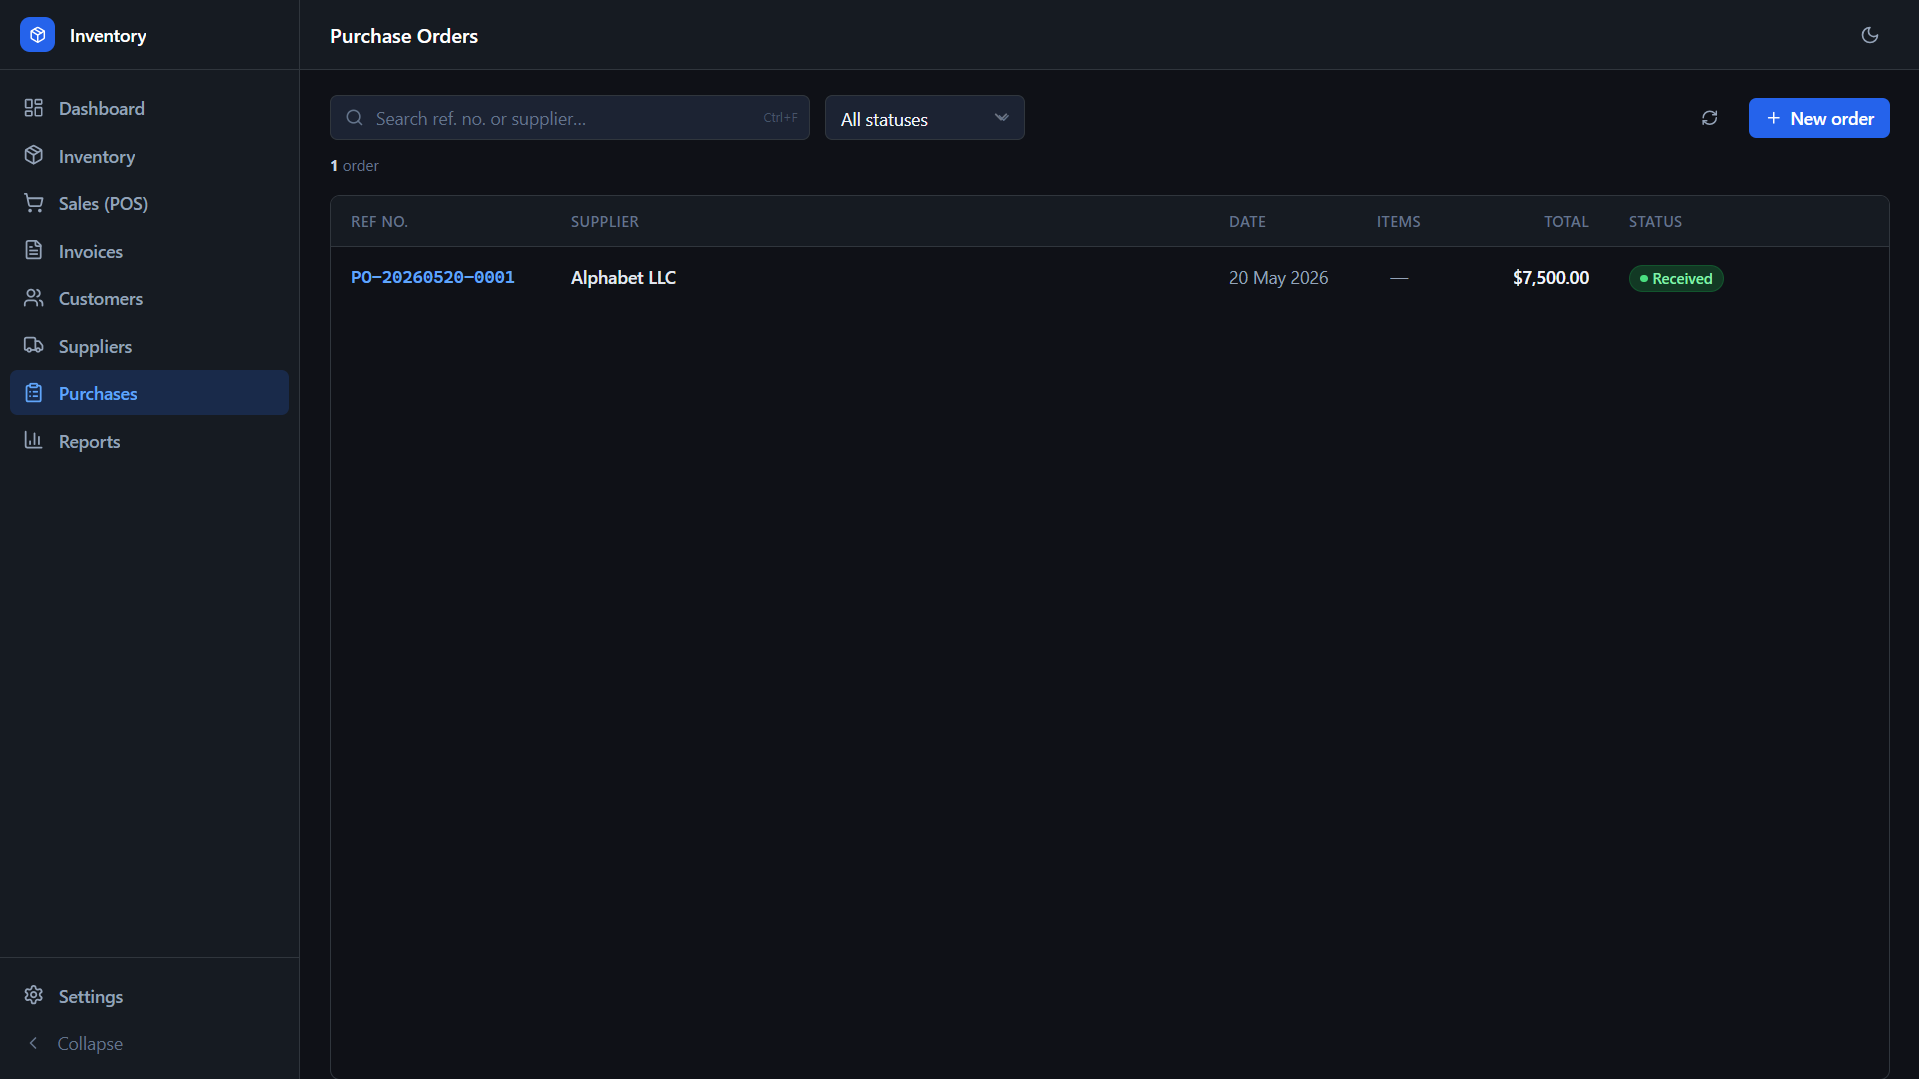Screen dimensions: 1919x1079
Task: Click the Inventory brand name text
Action: point(108,36)
